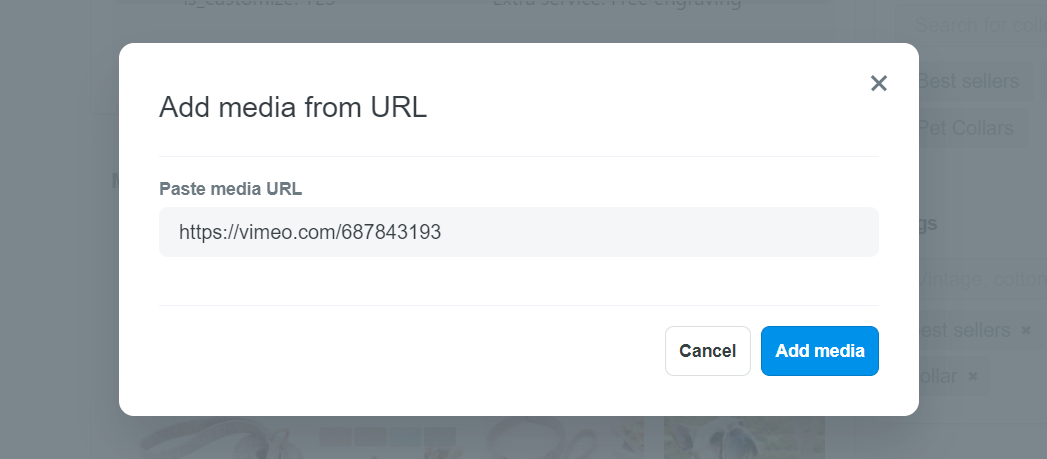Click the Extra service Free engraving text

click(617, 3)
